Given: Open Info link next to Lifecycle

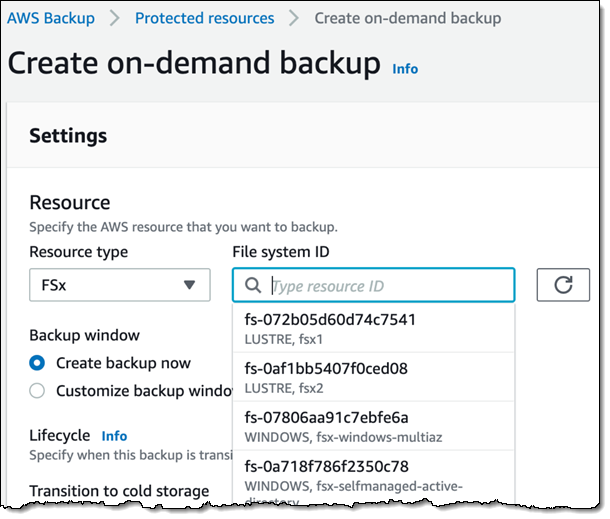Looking at the screenshot, I should point(114,436).
